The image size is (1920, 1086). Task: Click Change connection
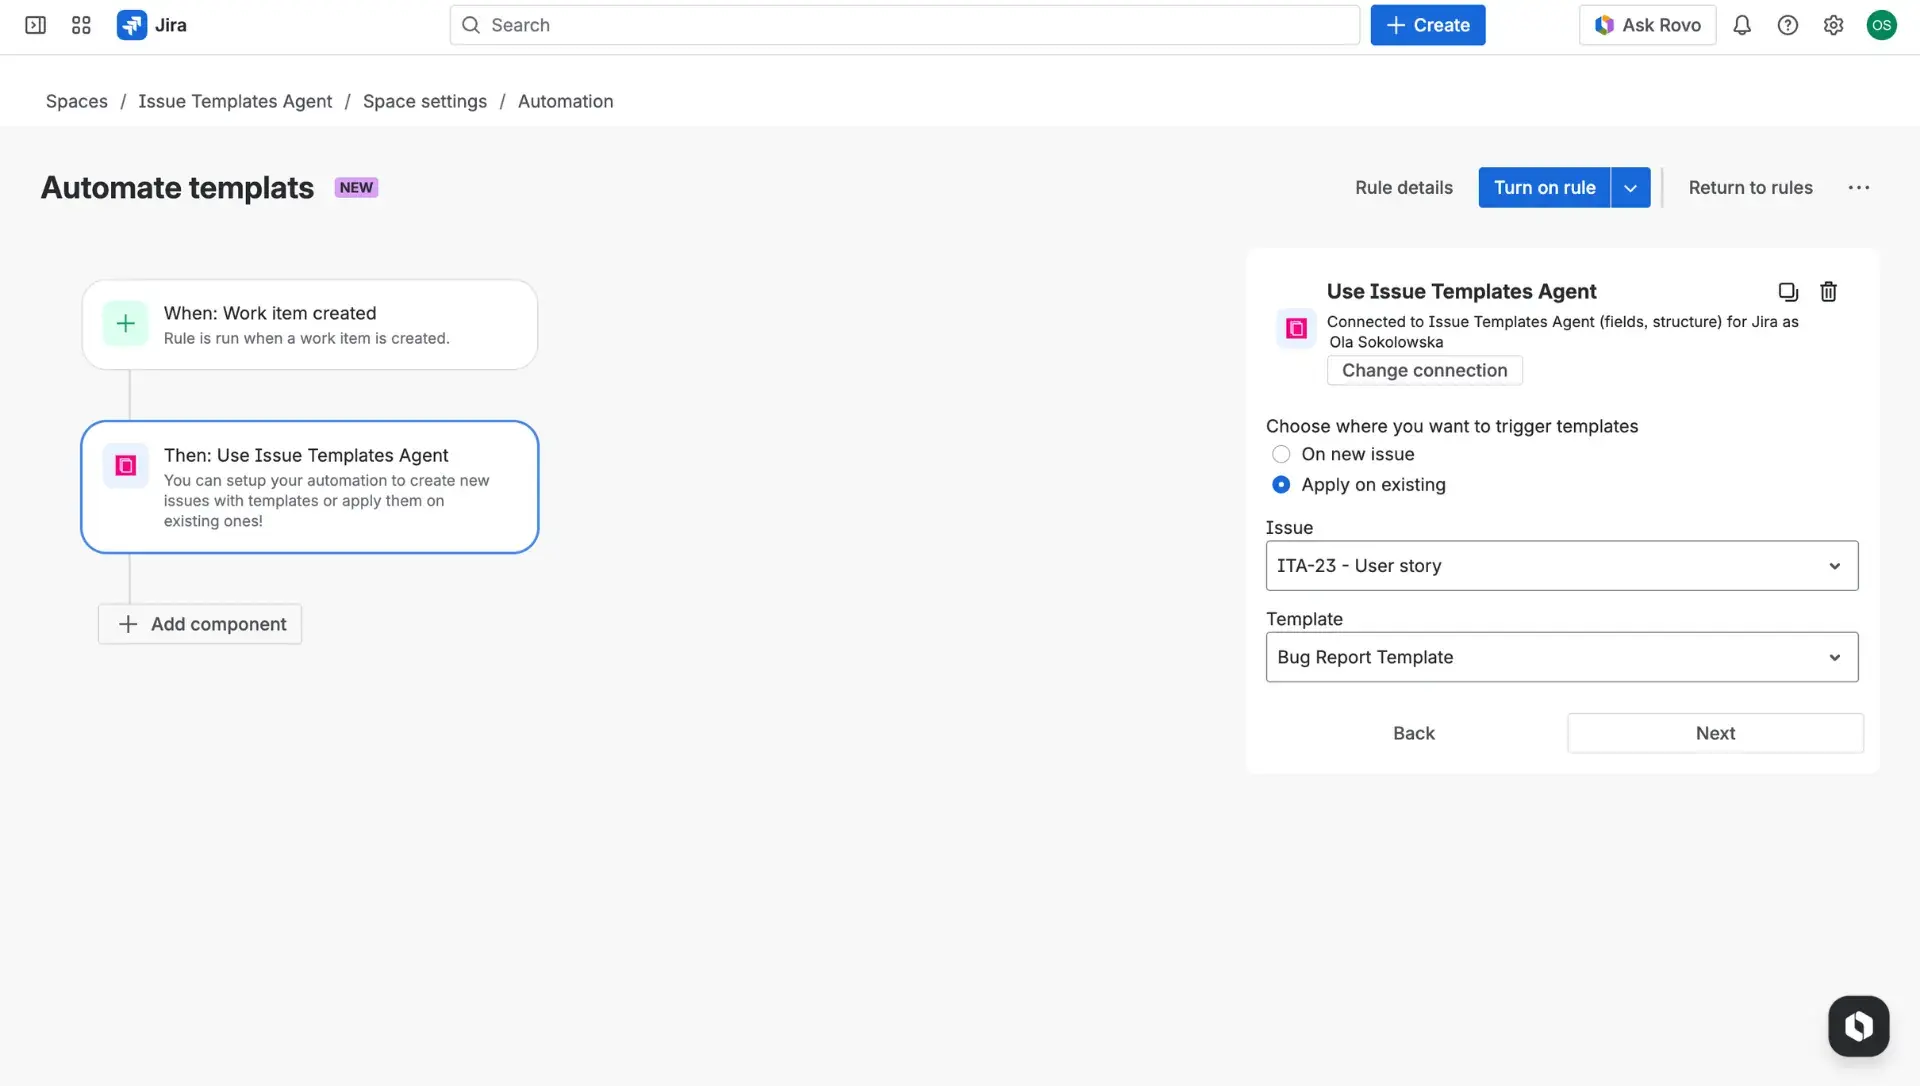pyautogui.click(x=1424, y=370)
